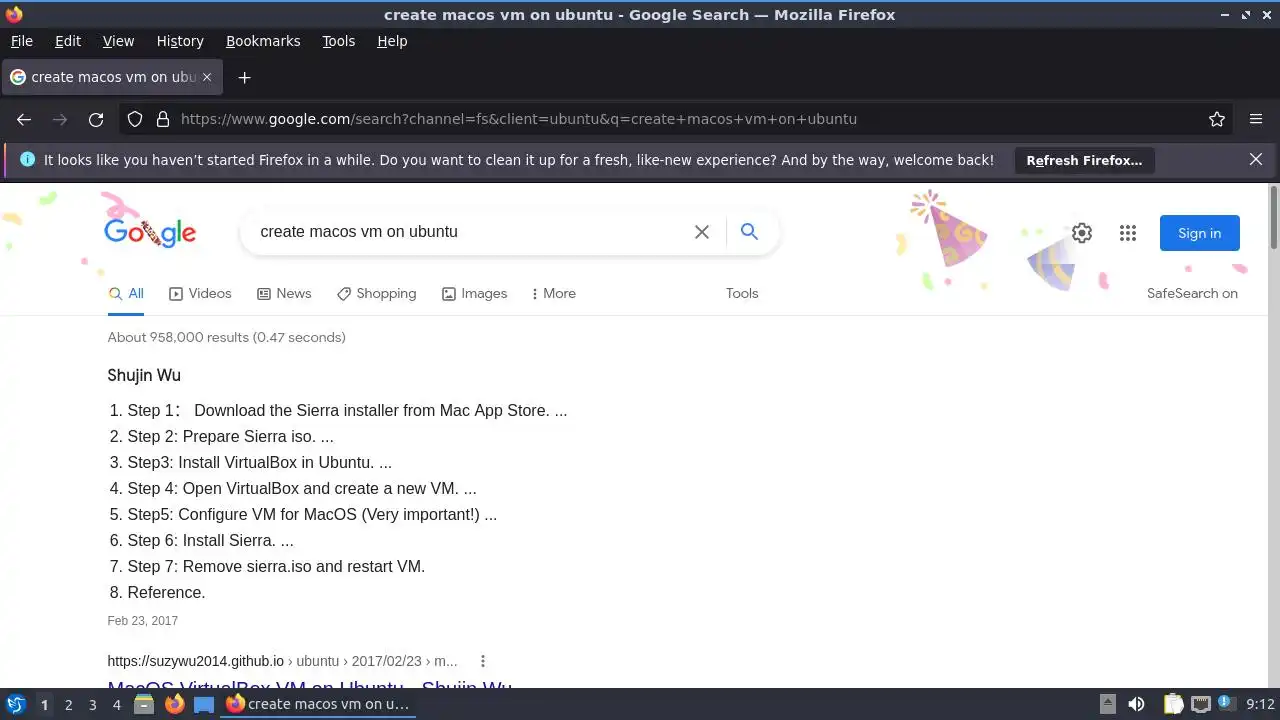View site security padlock information

pyautogui.click(x=163, y=119)
